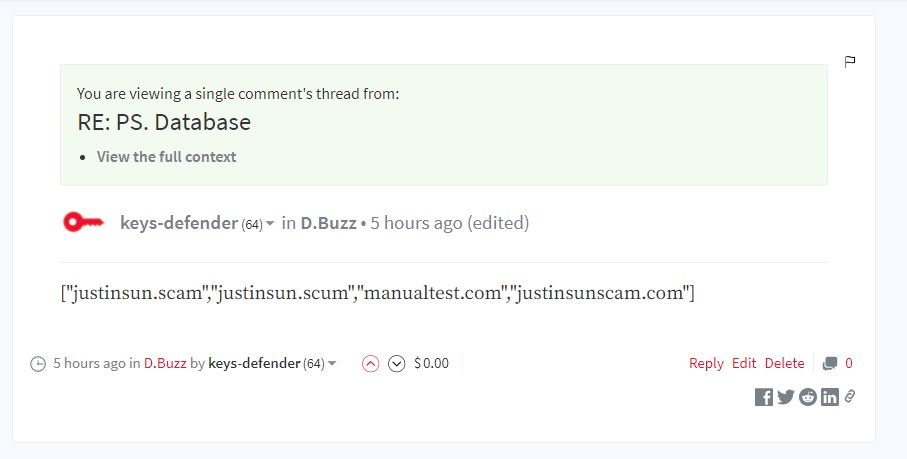Viewport: 907px width, 459px height.
Task: Open the replies count comment bubble icon
Action: 829,364
